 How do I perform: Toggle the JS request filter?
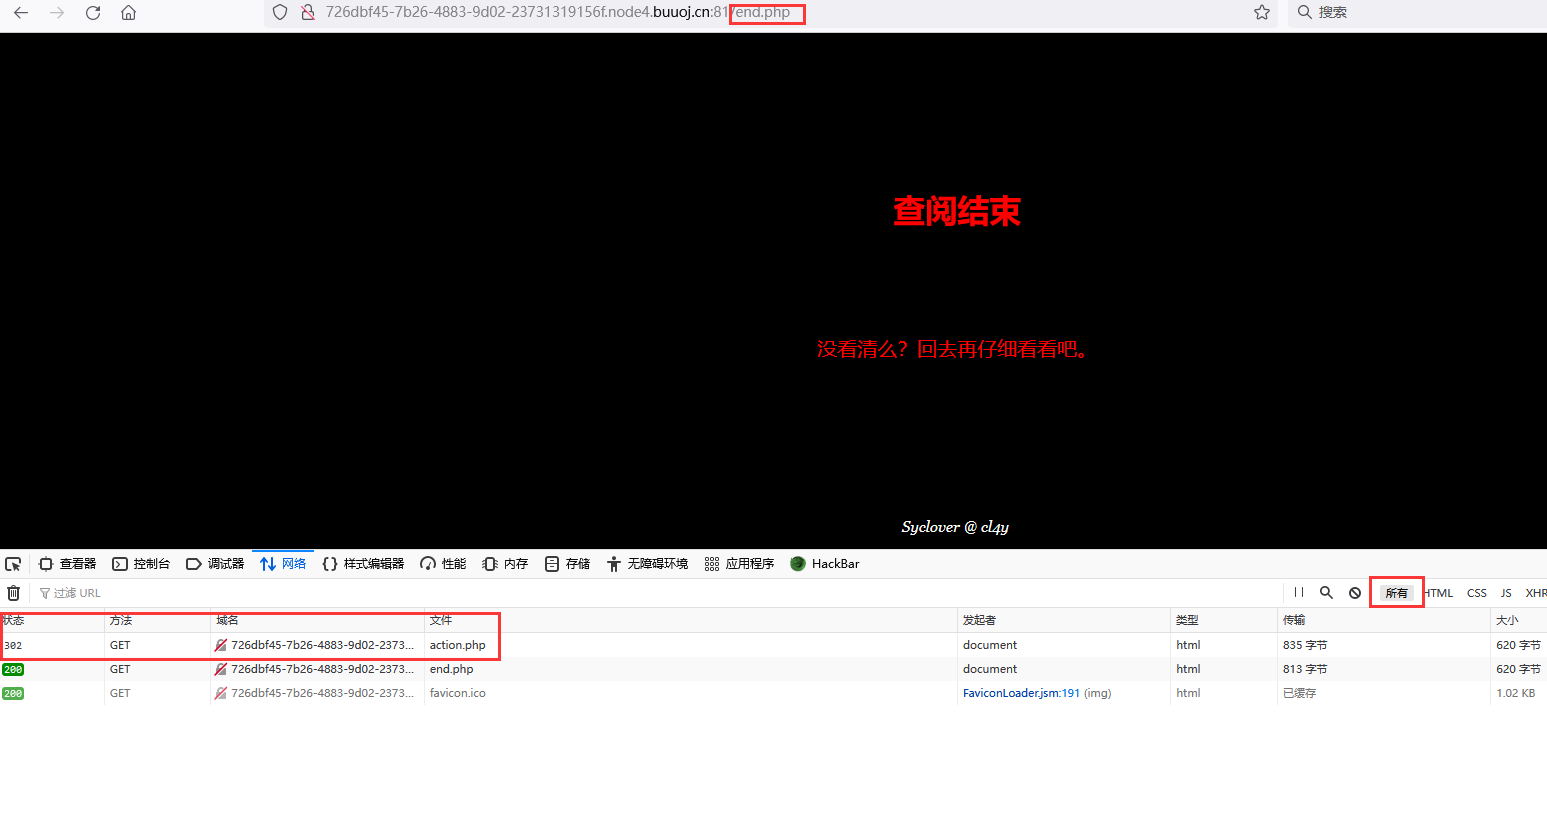tap(1505, 592)
